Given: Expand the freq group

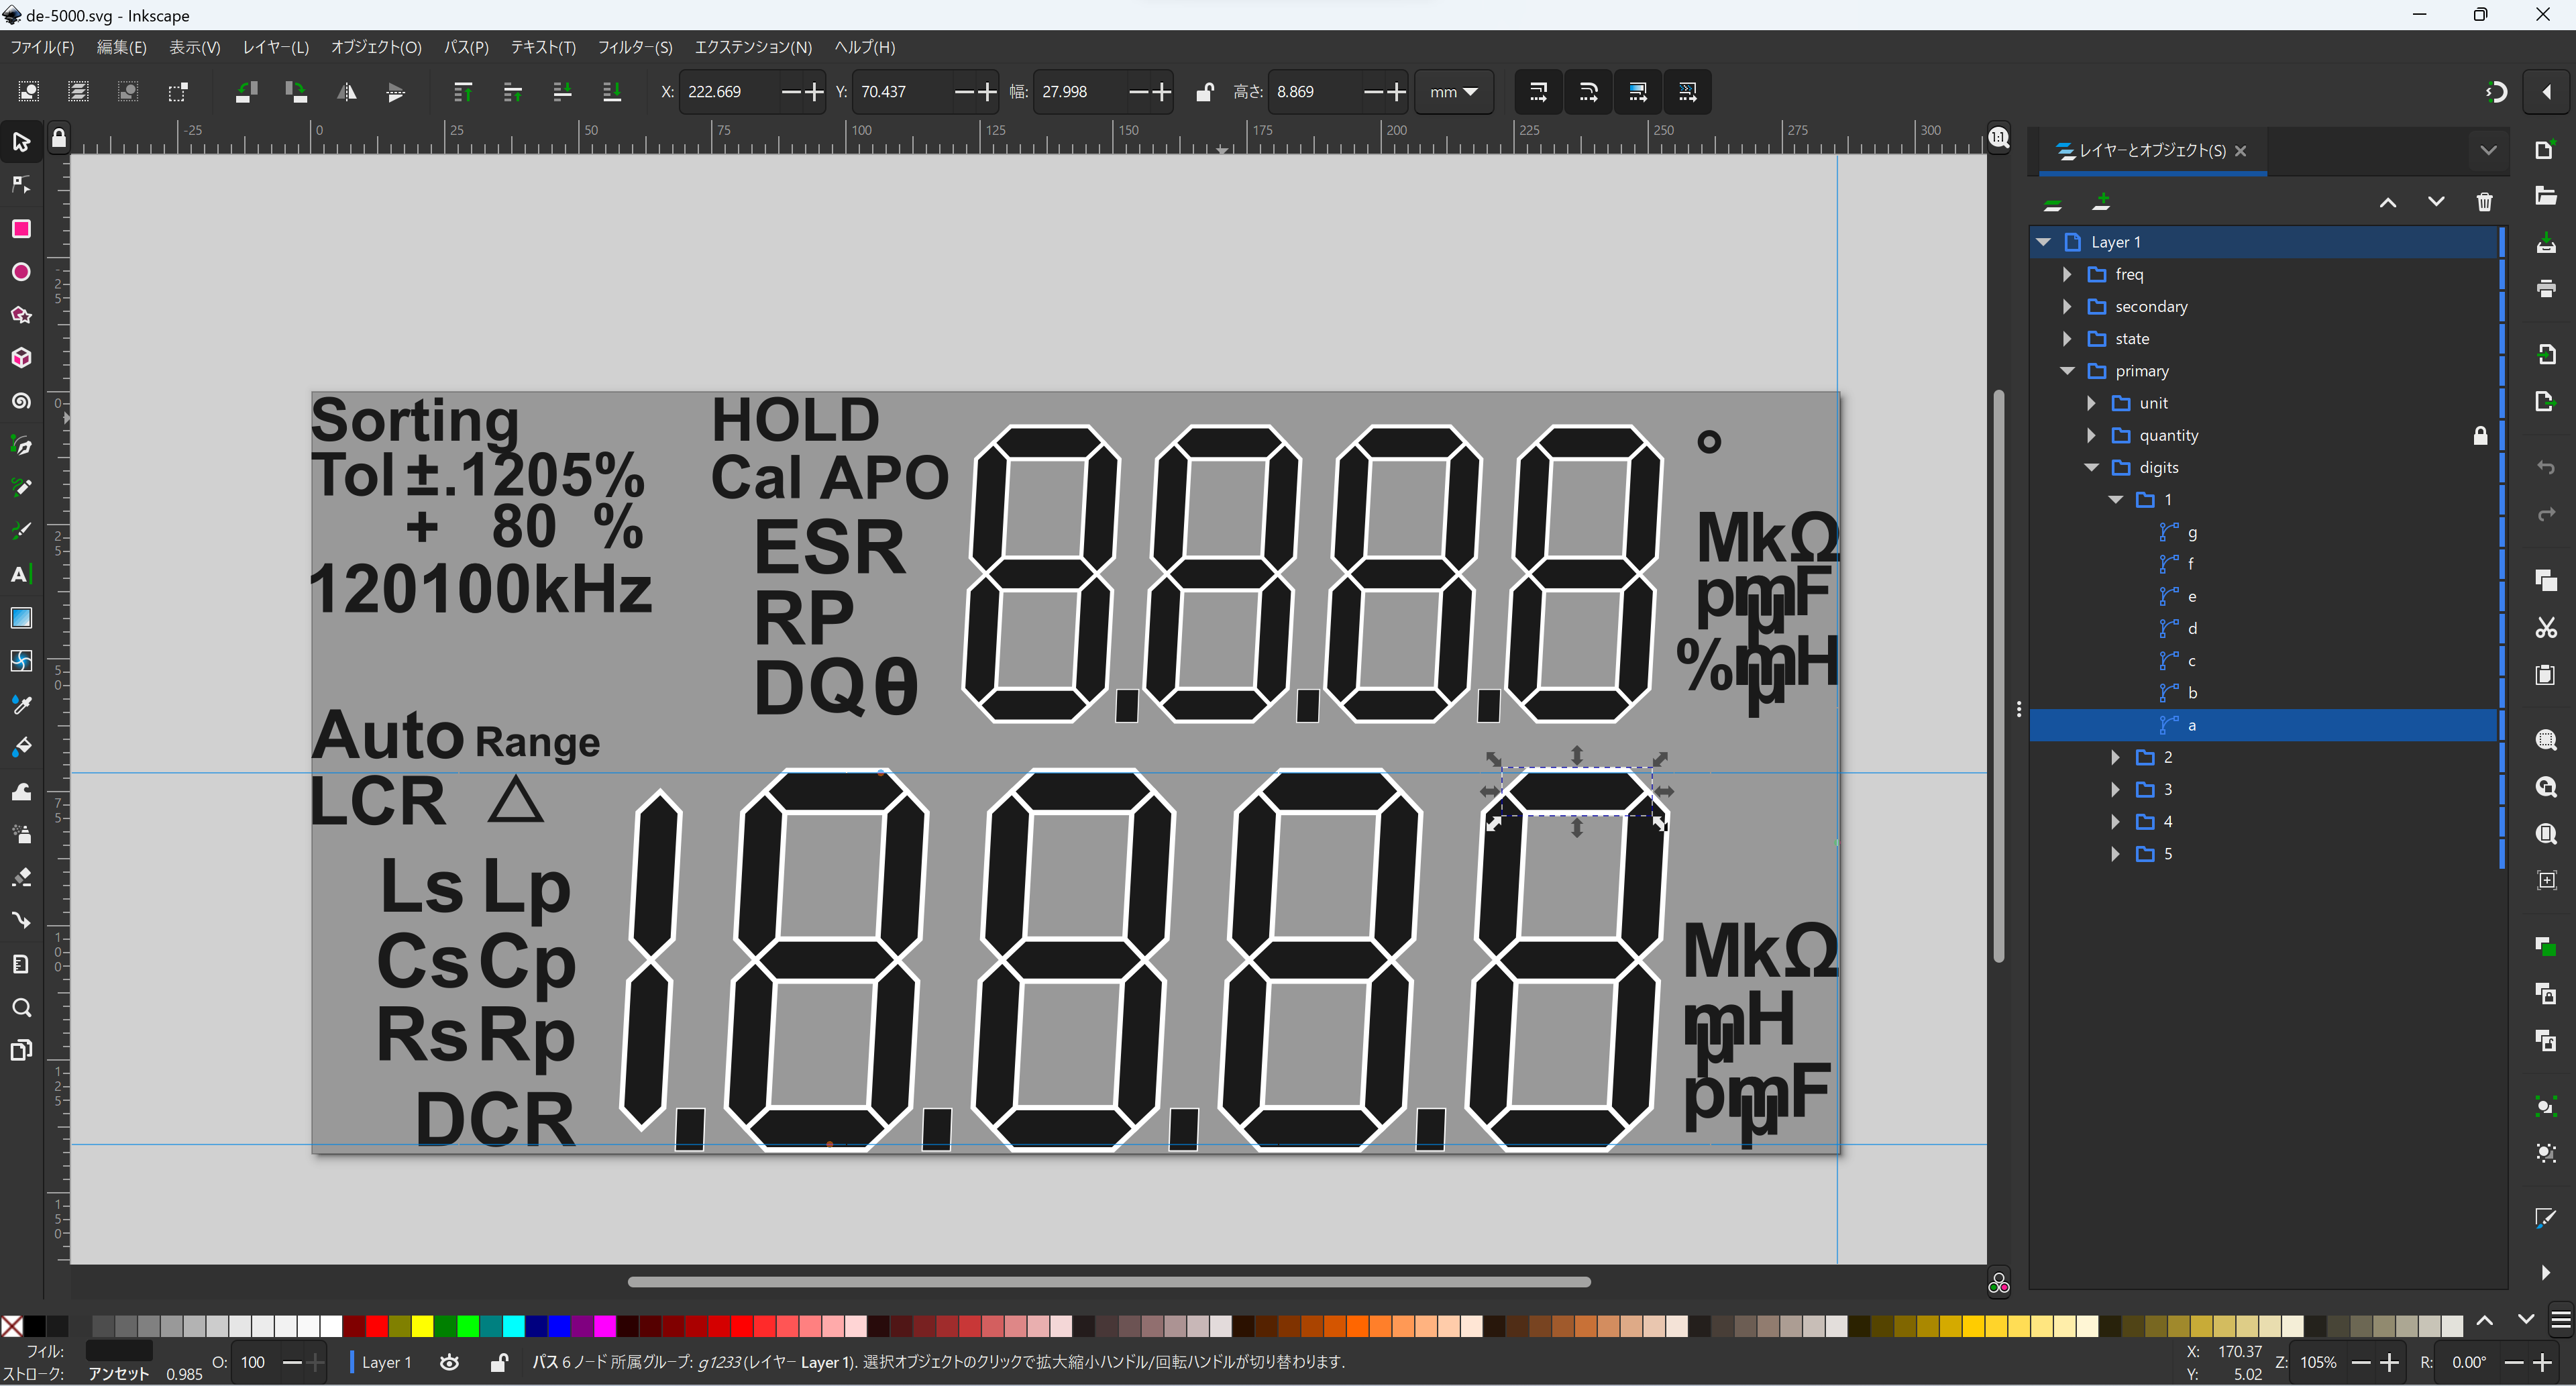Looking at the screenshot, I should pos(2067,274).
